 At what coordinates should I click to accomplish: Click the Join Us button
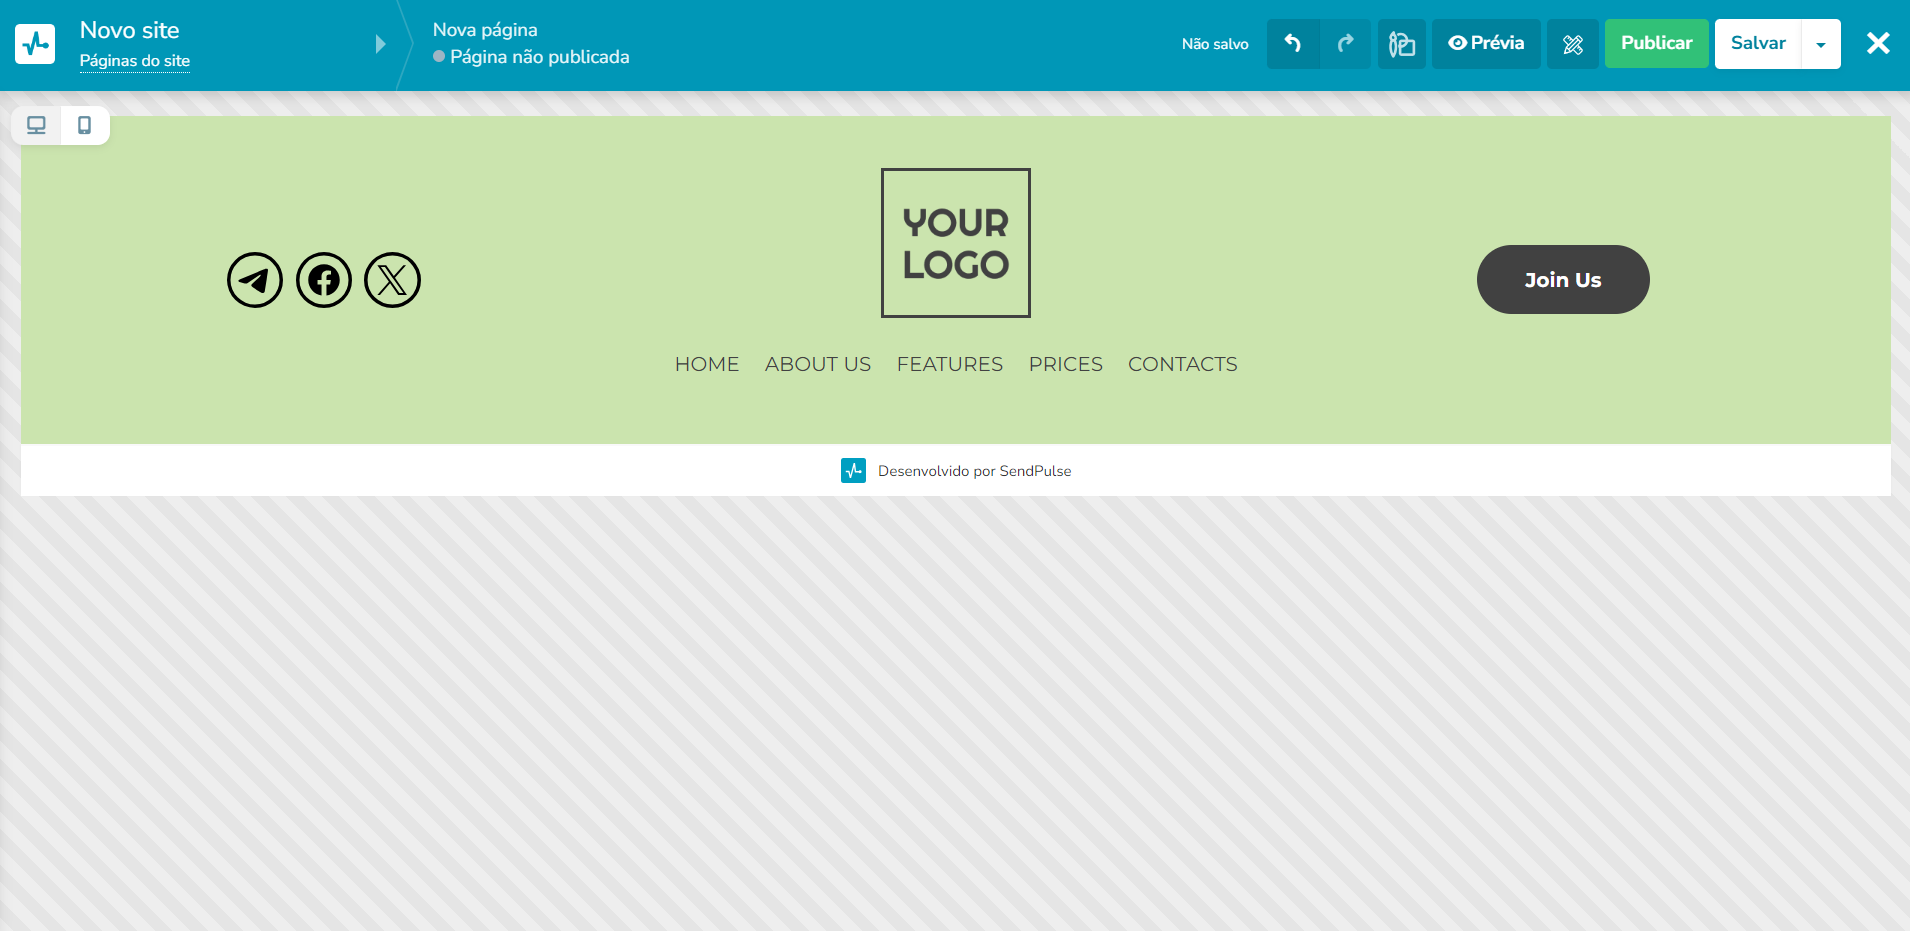1563,280
